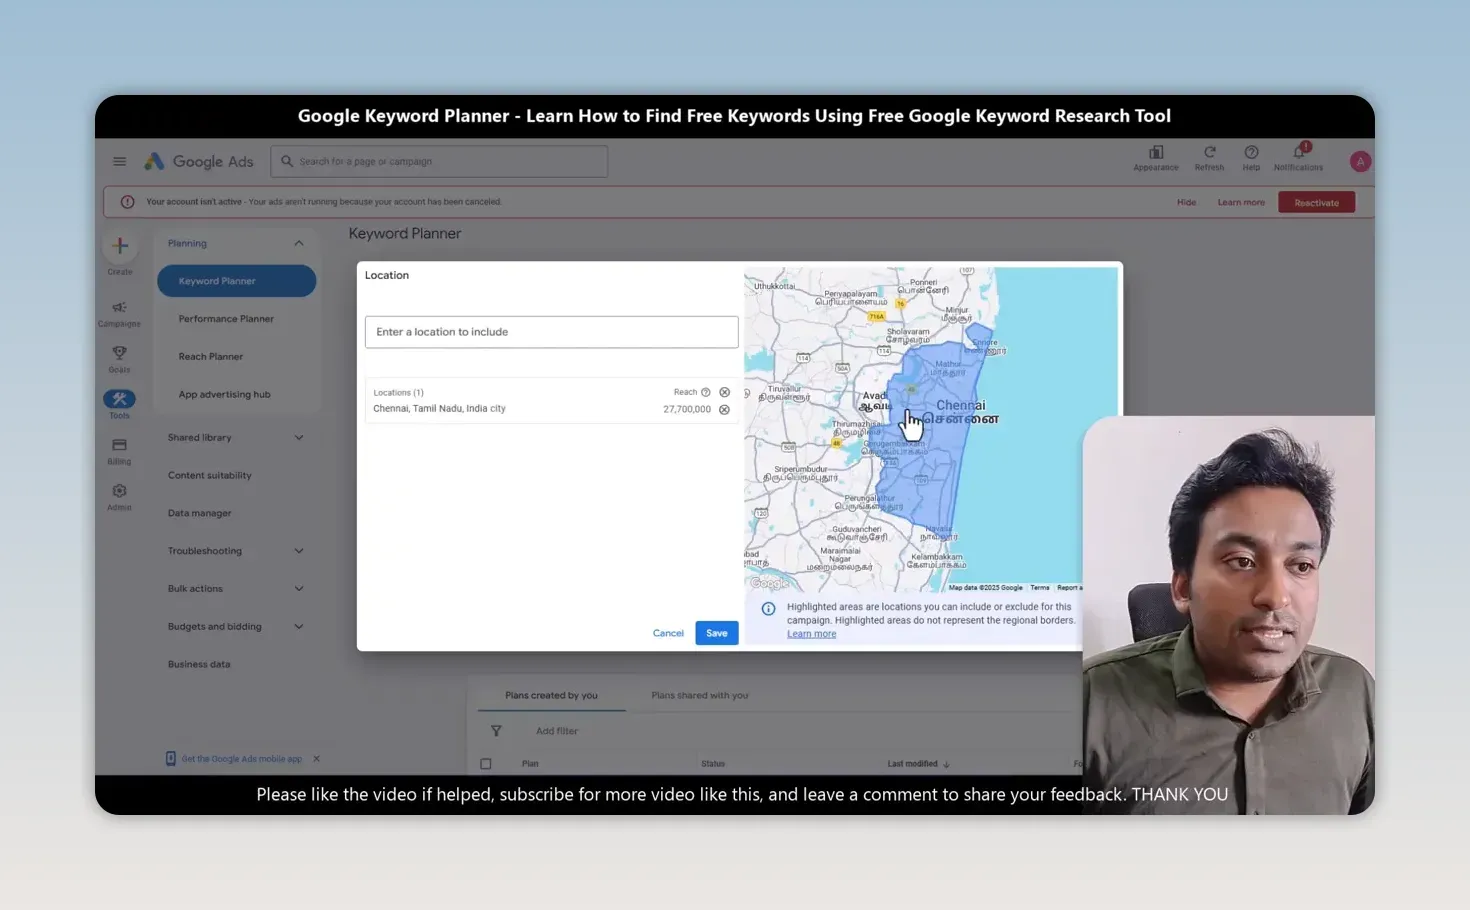Click Learn more on the account banner
1470x910 pixels.
(1241, 203)
